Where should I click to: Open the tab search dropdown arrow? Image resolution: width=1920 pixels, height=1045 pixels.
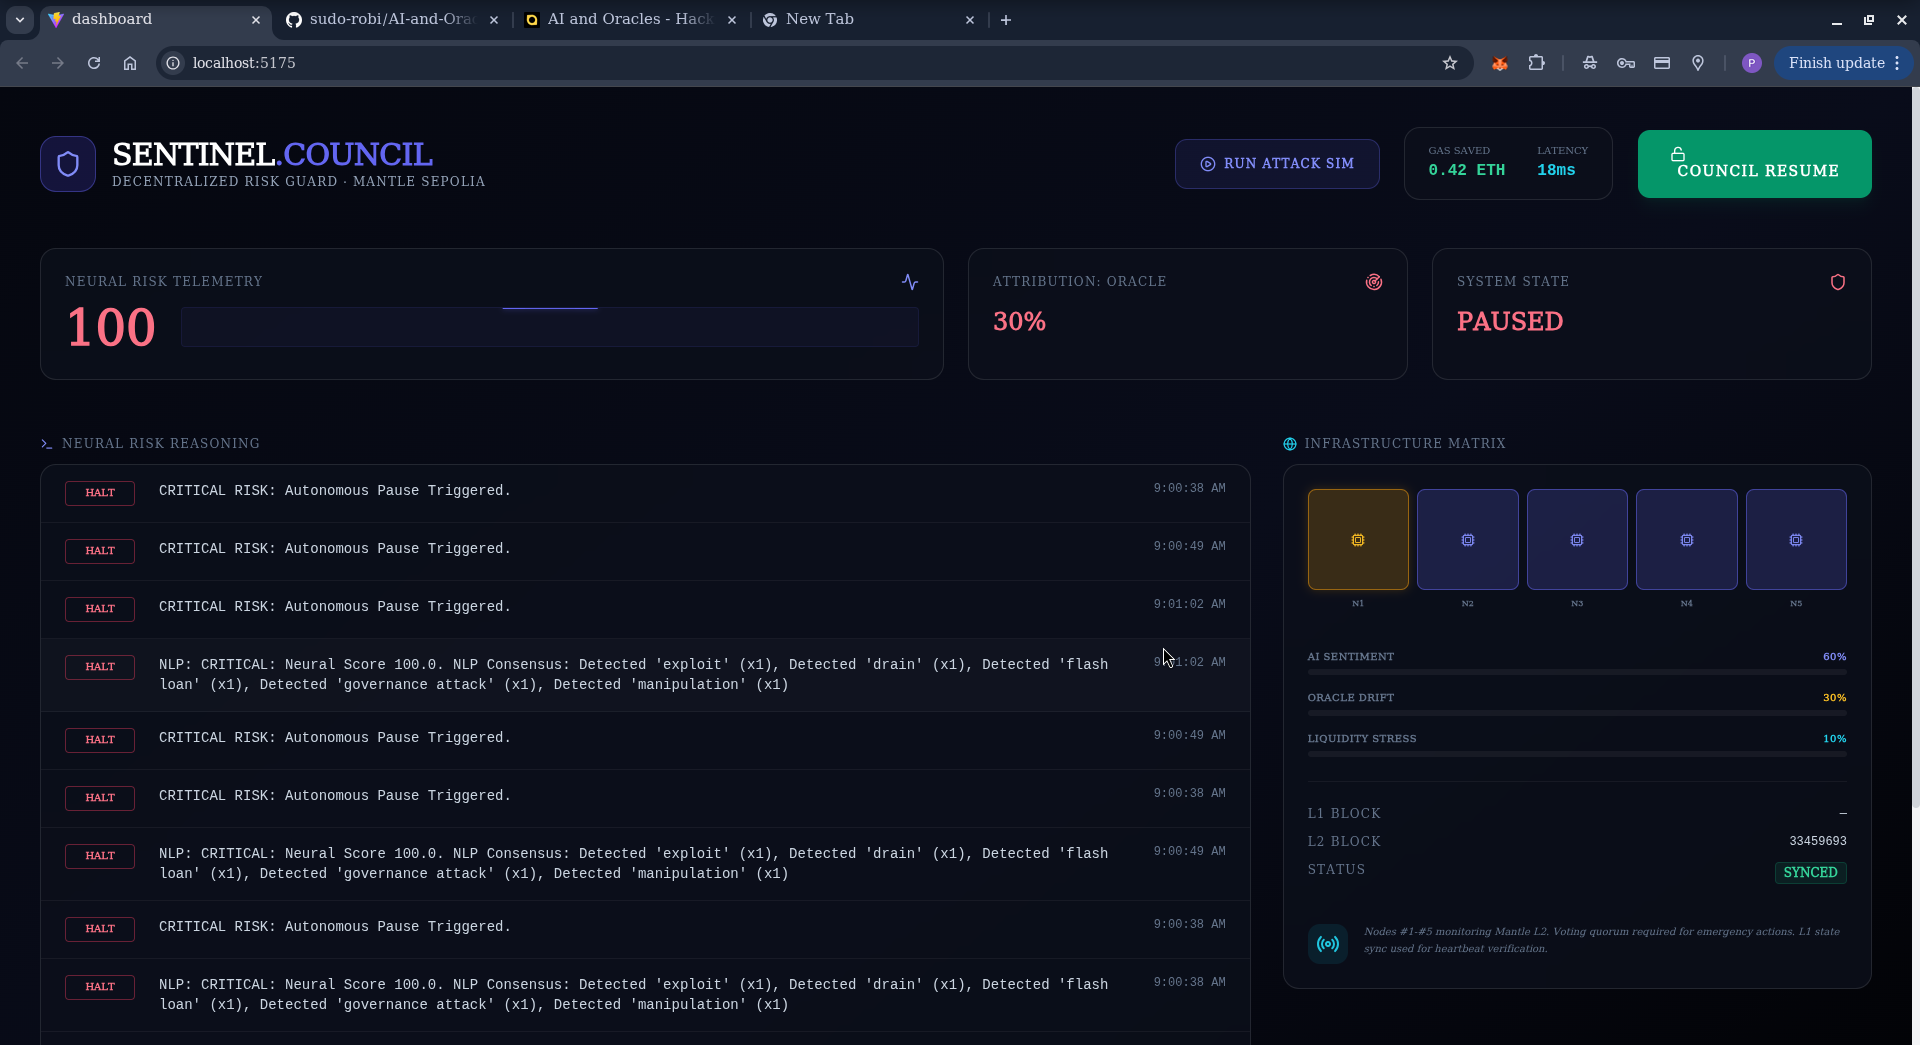point(20,20)
